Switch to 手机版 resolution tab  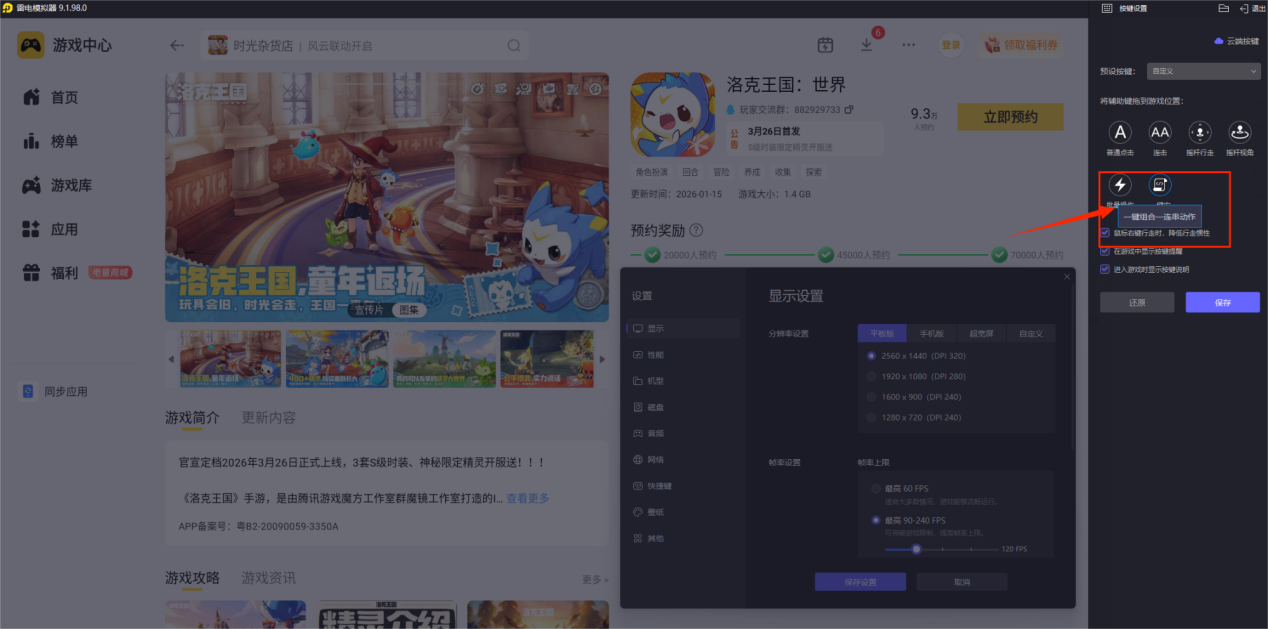[932, 333]
